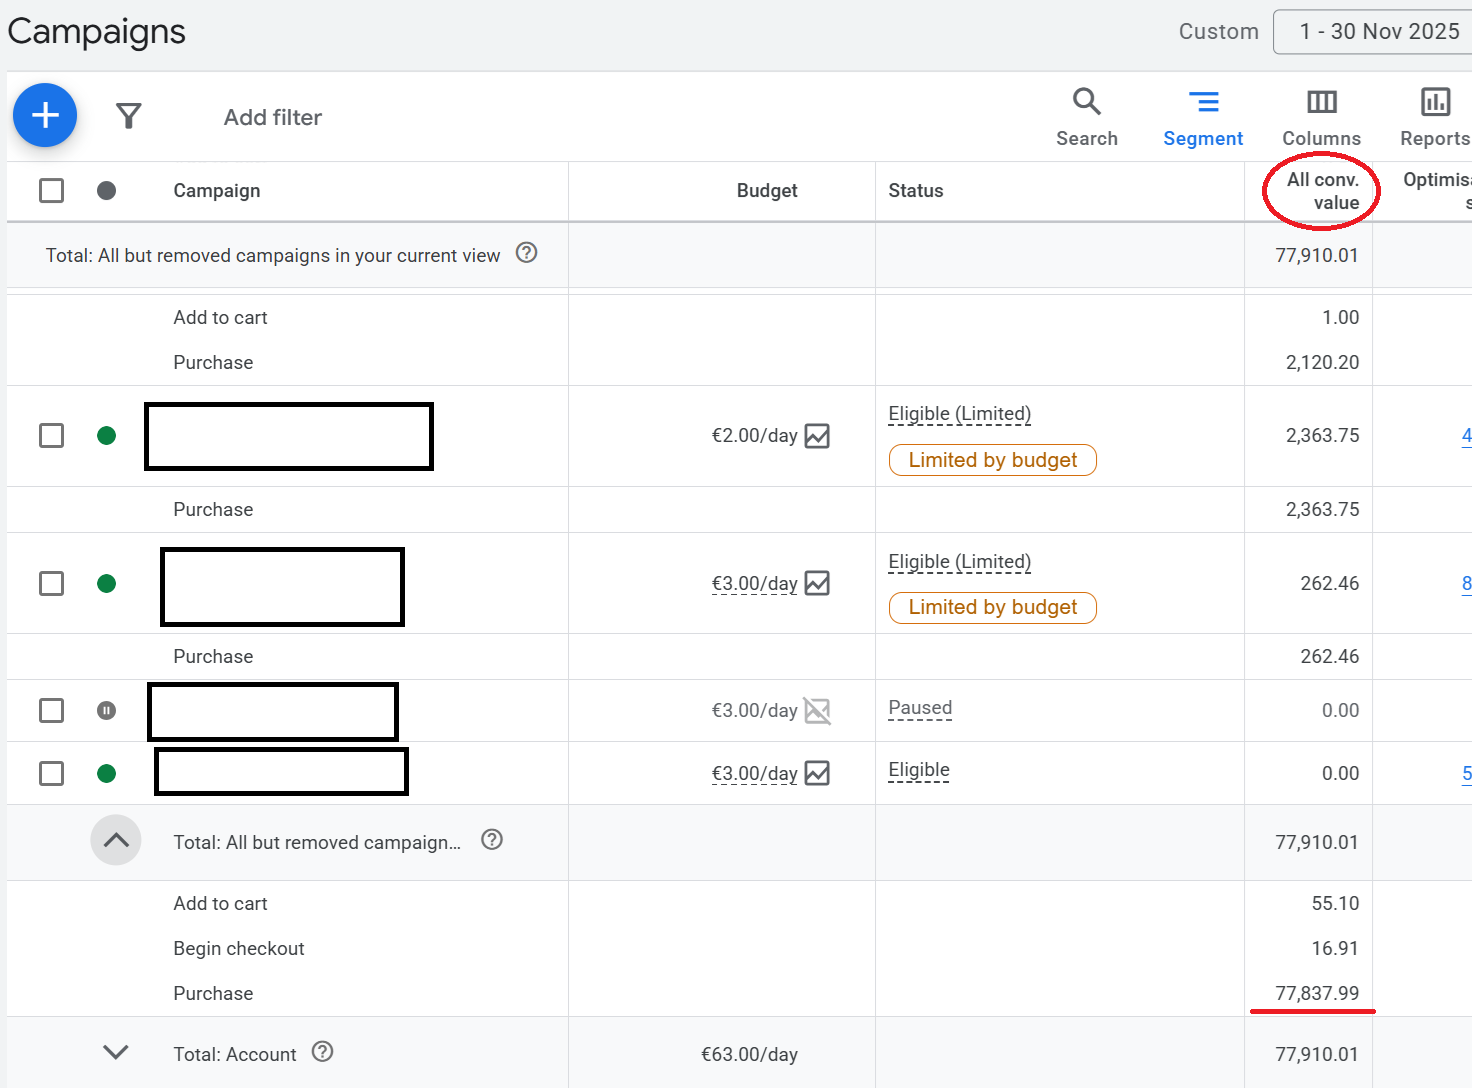The width and height of the screenshot is (1472, 1088).
Task: Click the crossed-out budget chart icon in paused row
Action: point(817,711)
